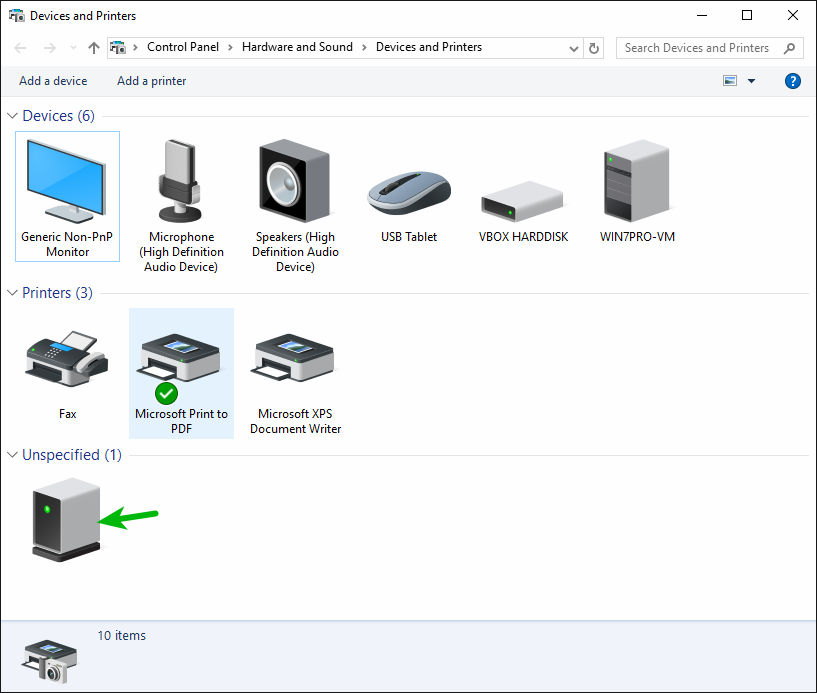Expand the chevron after Hardware and Sound
This screenshot has height=693, width=817.
pos(364,47)
